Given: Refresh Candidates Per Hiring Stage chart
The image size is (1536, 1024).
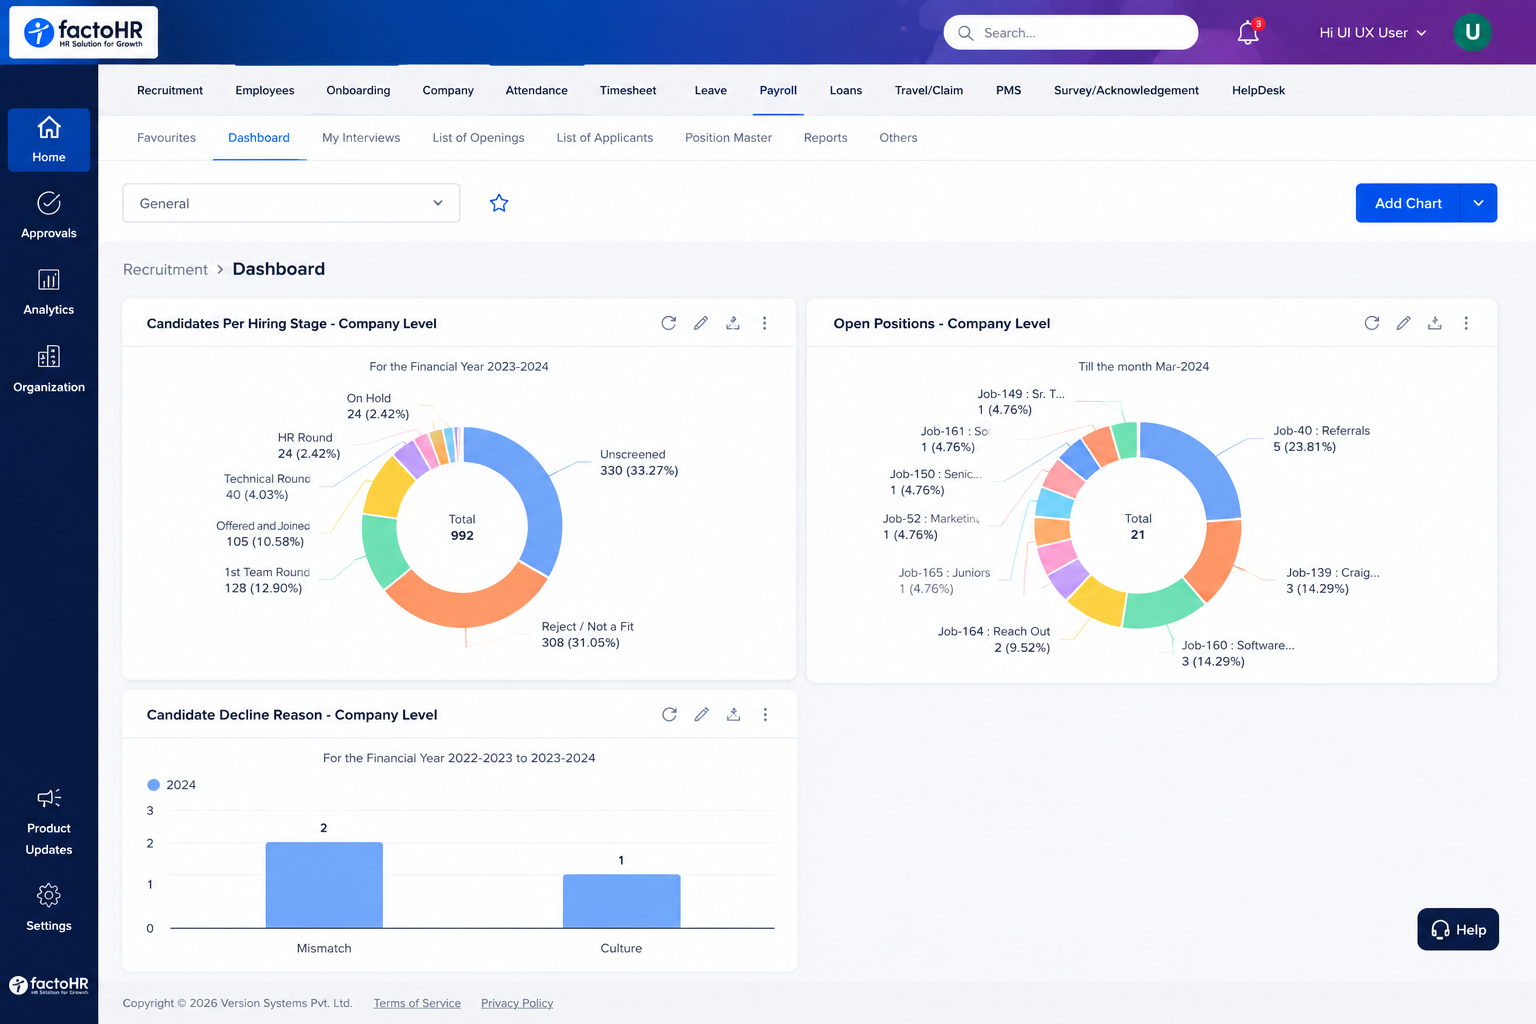Looking at the screenshot, I should pyautogui.click(x=669, y=323).
